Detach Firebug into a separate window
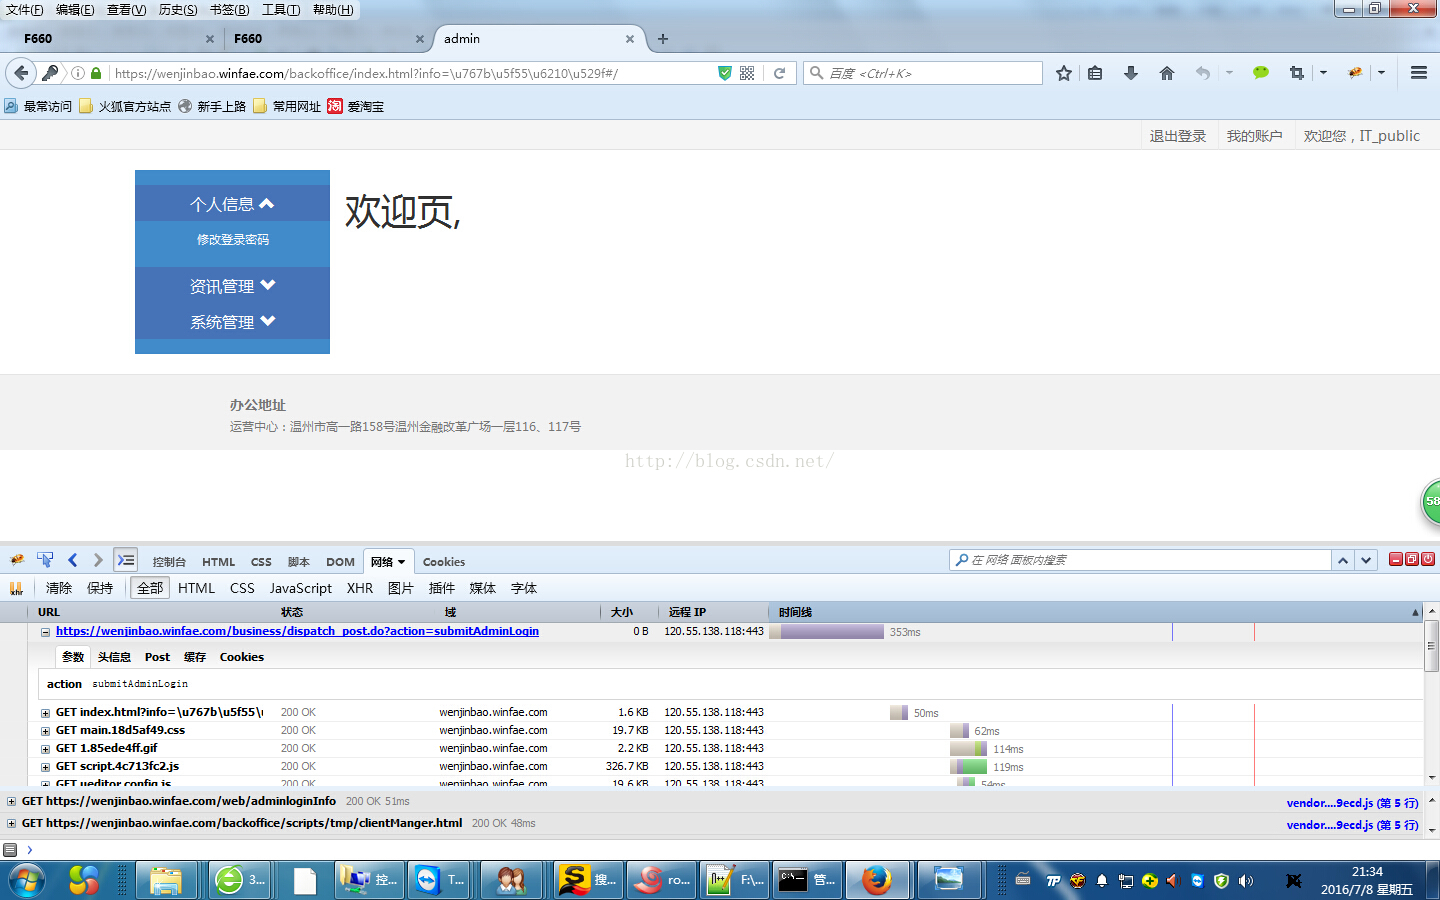This screenshot has width=1440, height=900. (1412, 559)
